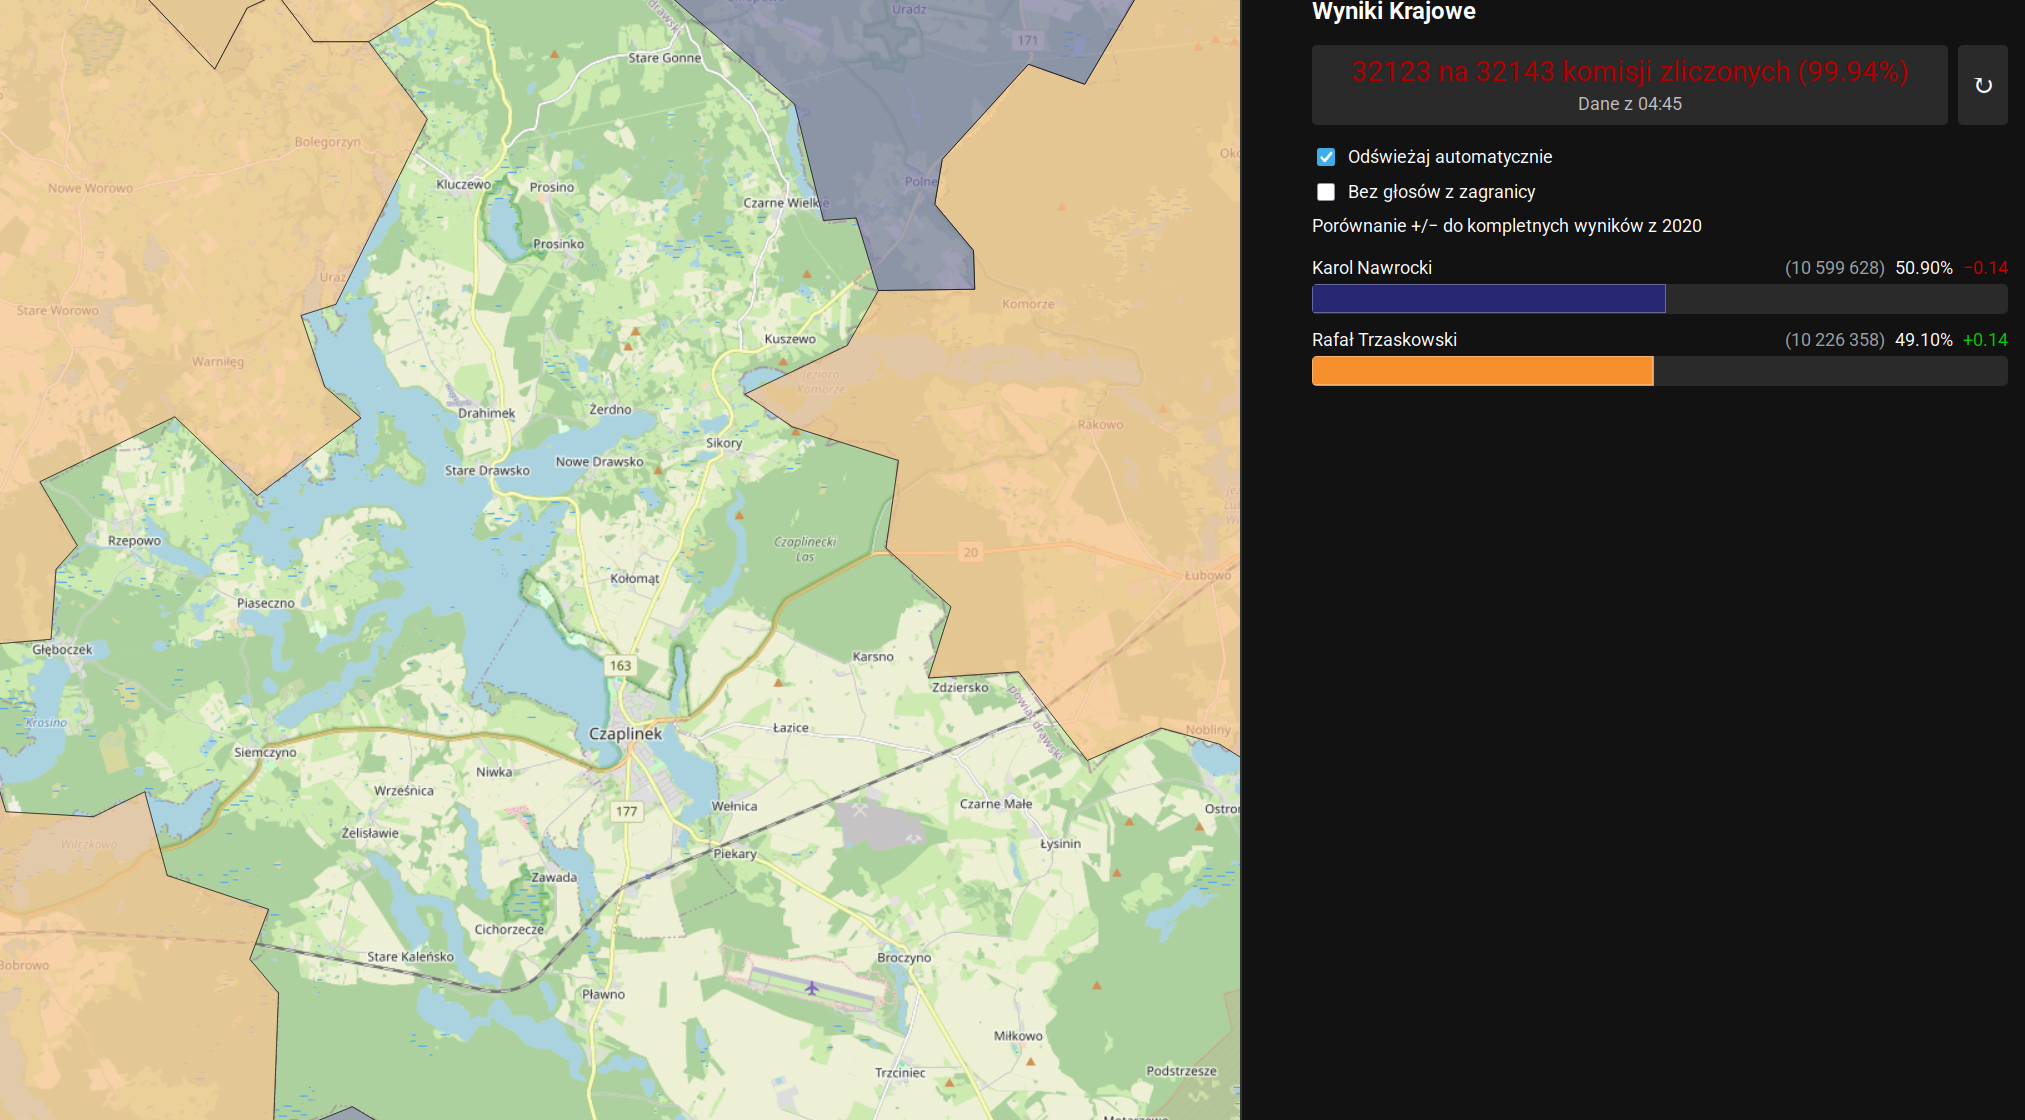The image size is (2025, 1120).
Task: Click the road 171 shield marker
Action: point(1028,41)
